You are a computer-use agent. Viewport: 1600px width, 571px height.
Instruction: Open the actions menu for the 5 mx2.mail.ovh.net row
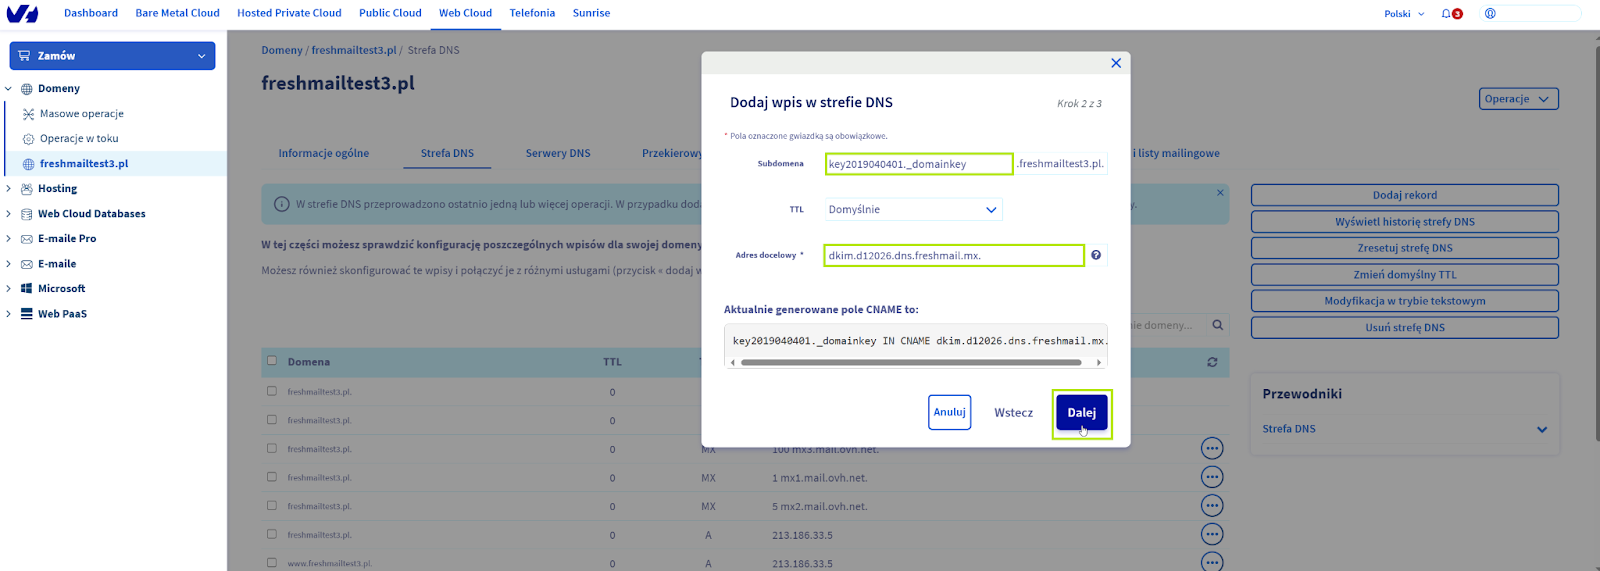coord(1212,506)
